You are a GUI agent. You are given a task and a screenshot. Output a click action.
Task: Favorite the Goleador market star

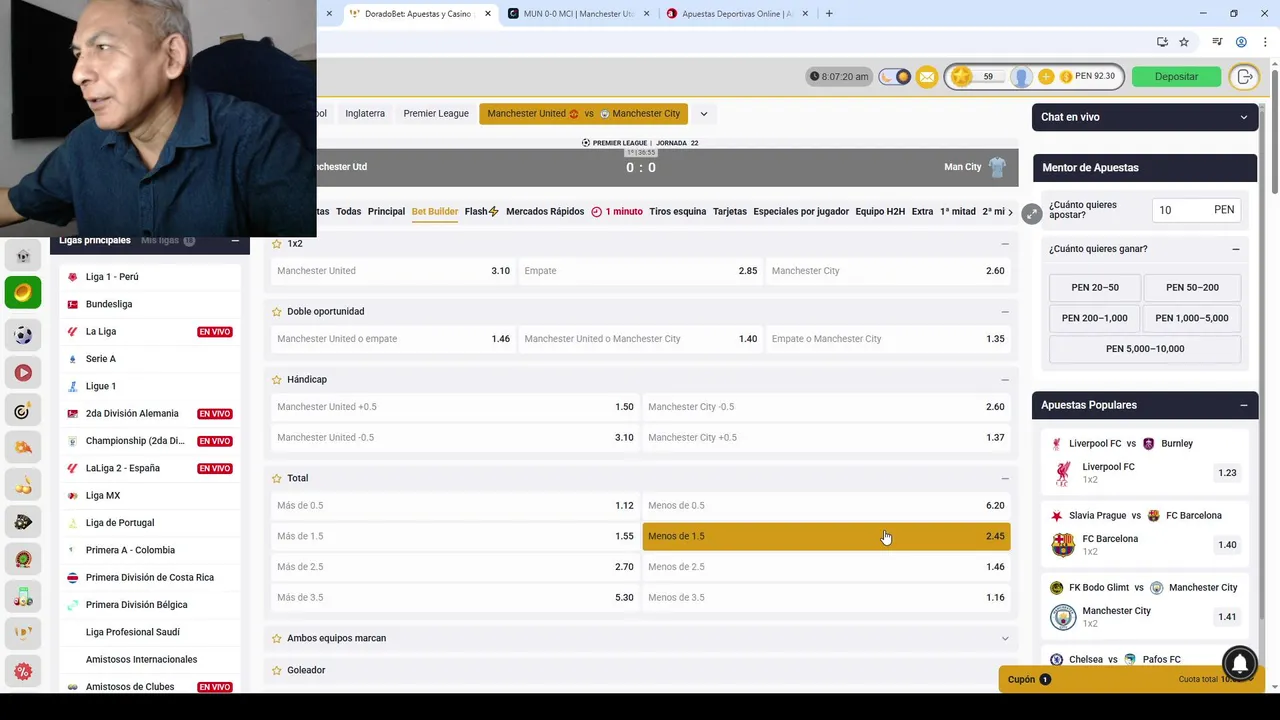(277, 670)
